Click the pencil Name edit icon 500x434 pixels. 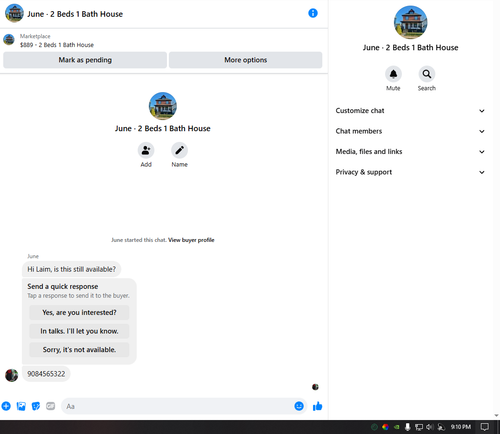click(179, 150)
